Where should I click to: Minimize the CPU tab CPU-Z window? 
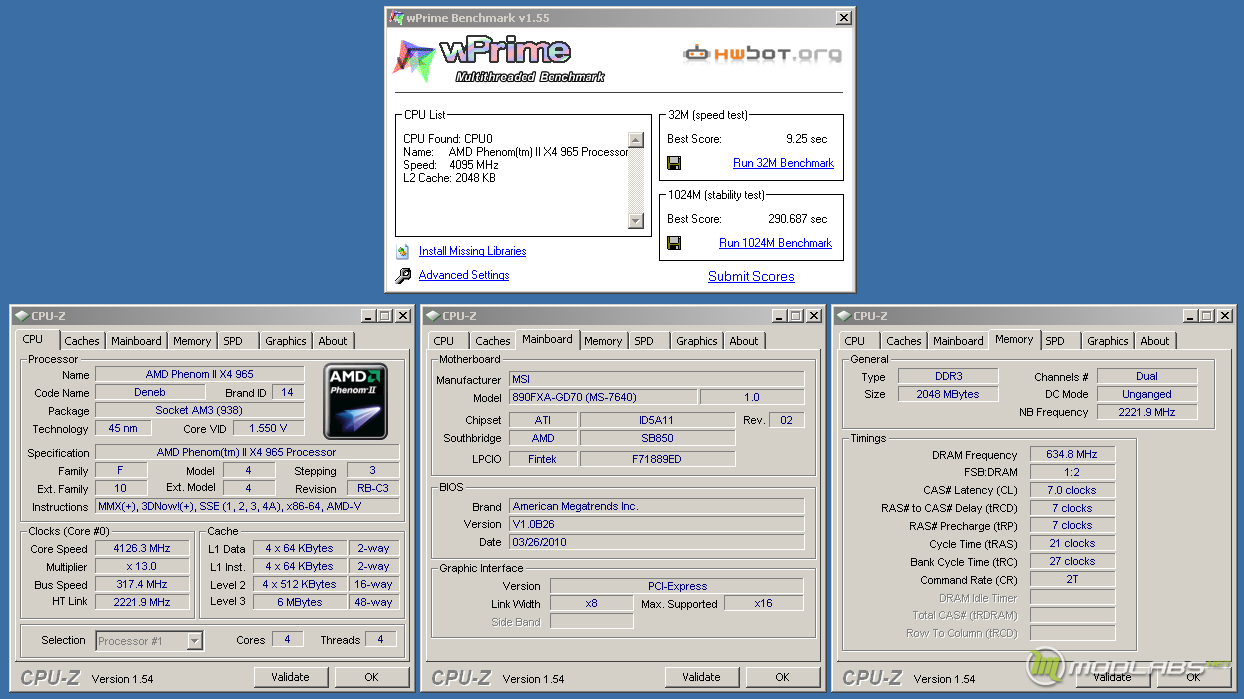pos(366,316)
